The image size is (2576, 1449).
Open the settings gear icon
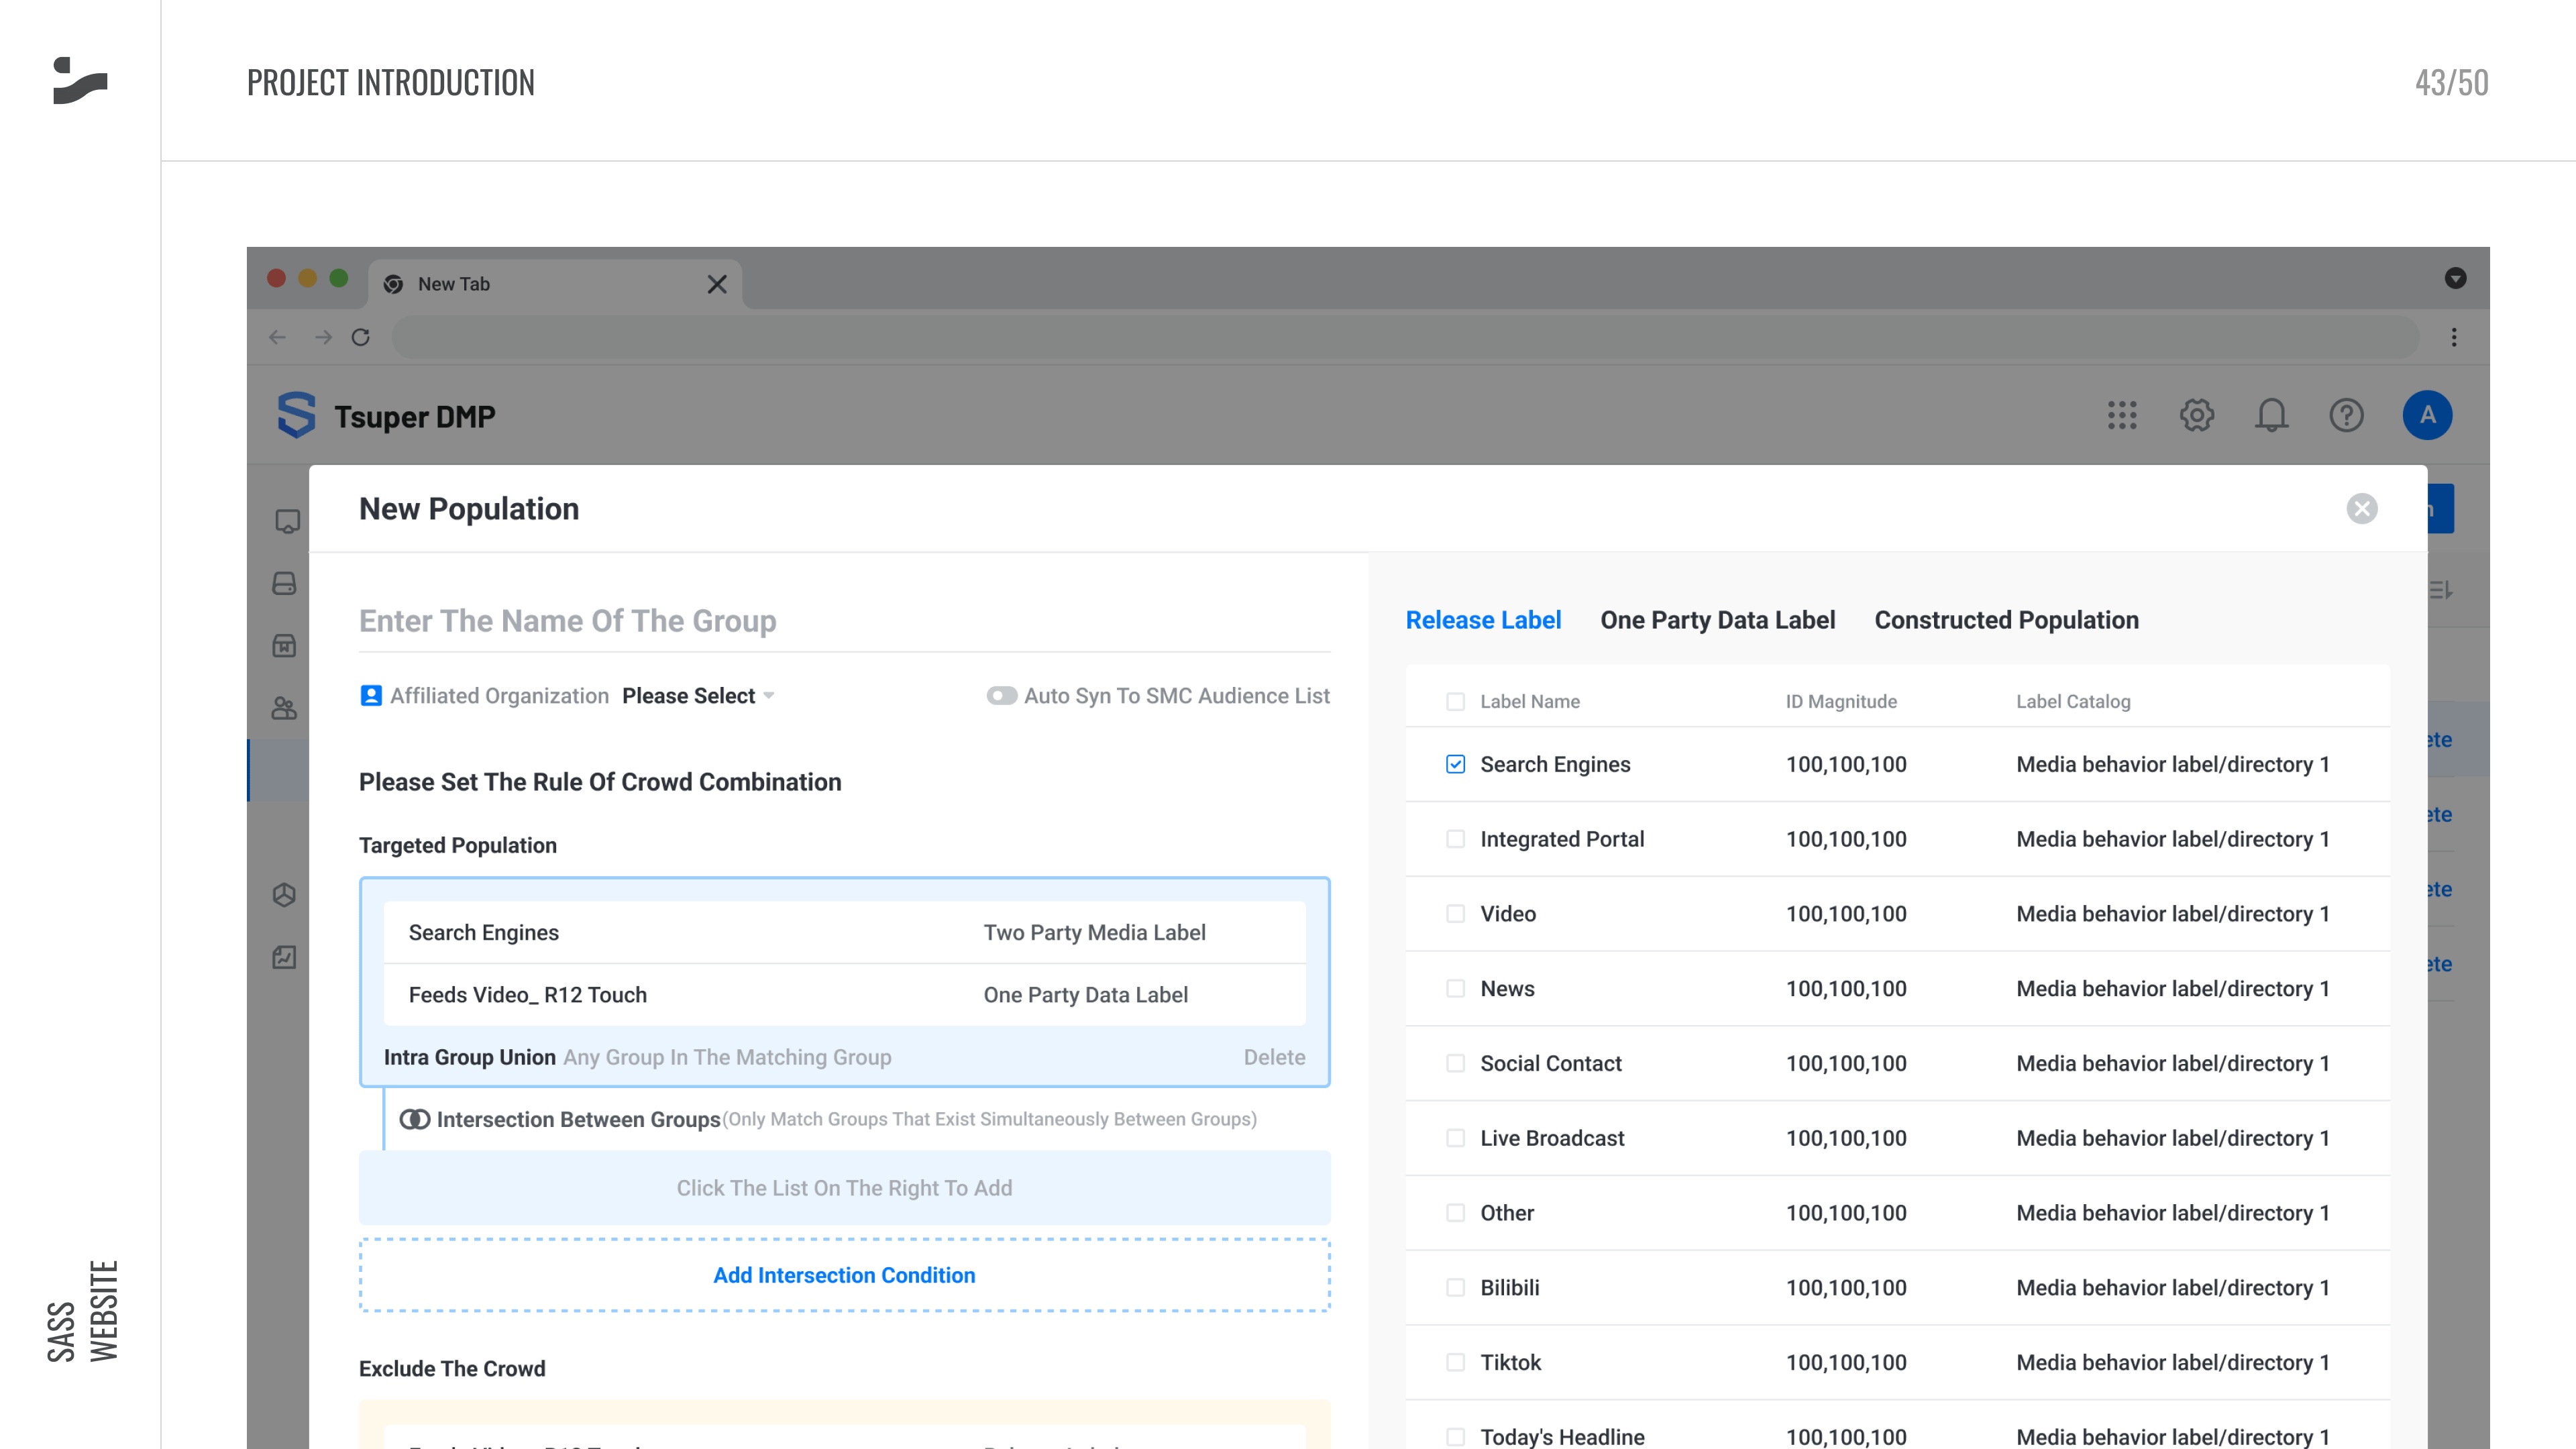coord(2196,415)
